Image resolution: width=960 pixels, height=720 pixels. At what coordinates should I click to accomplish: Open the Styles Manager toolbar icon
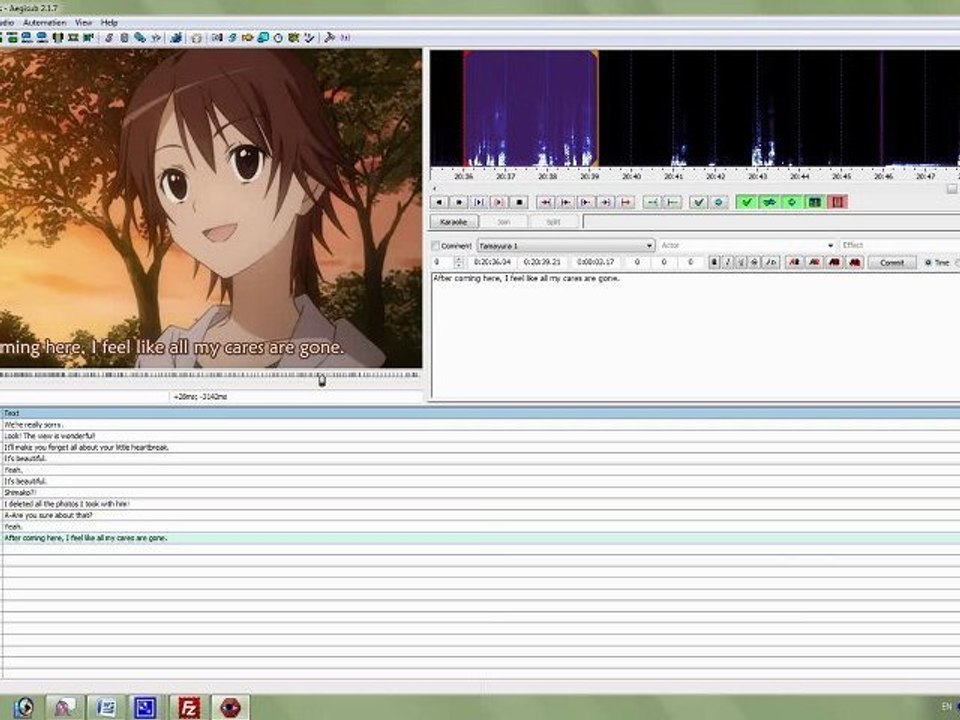(109, 38)
